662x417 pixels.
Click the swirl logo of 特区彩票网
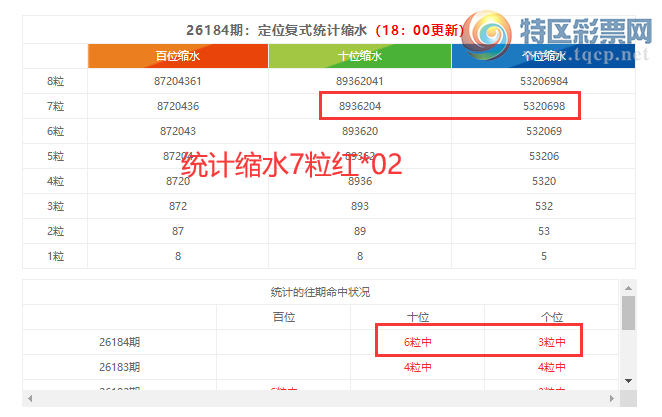pyautogui.click(x=487, y=35)
